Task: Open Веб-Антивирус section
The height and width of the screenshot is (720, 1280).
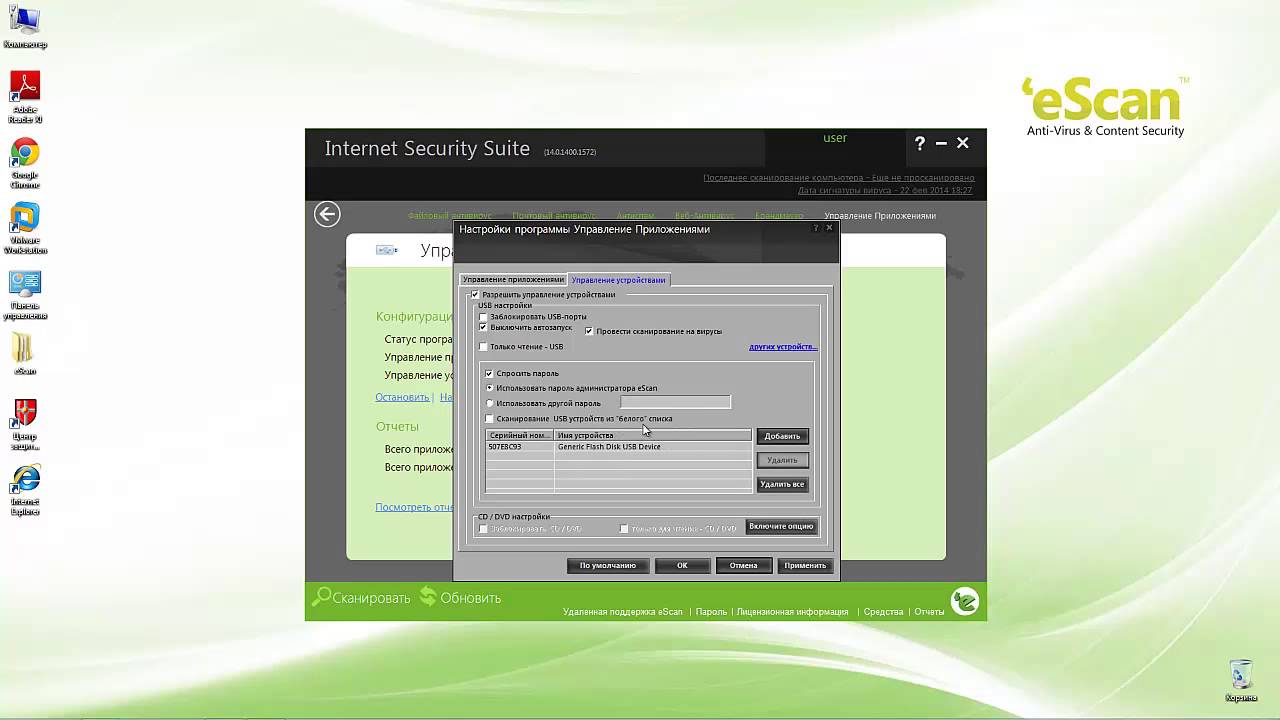Action: pos(704,216)
